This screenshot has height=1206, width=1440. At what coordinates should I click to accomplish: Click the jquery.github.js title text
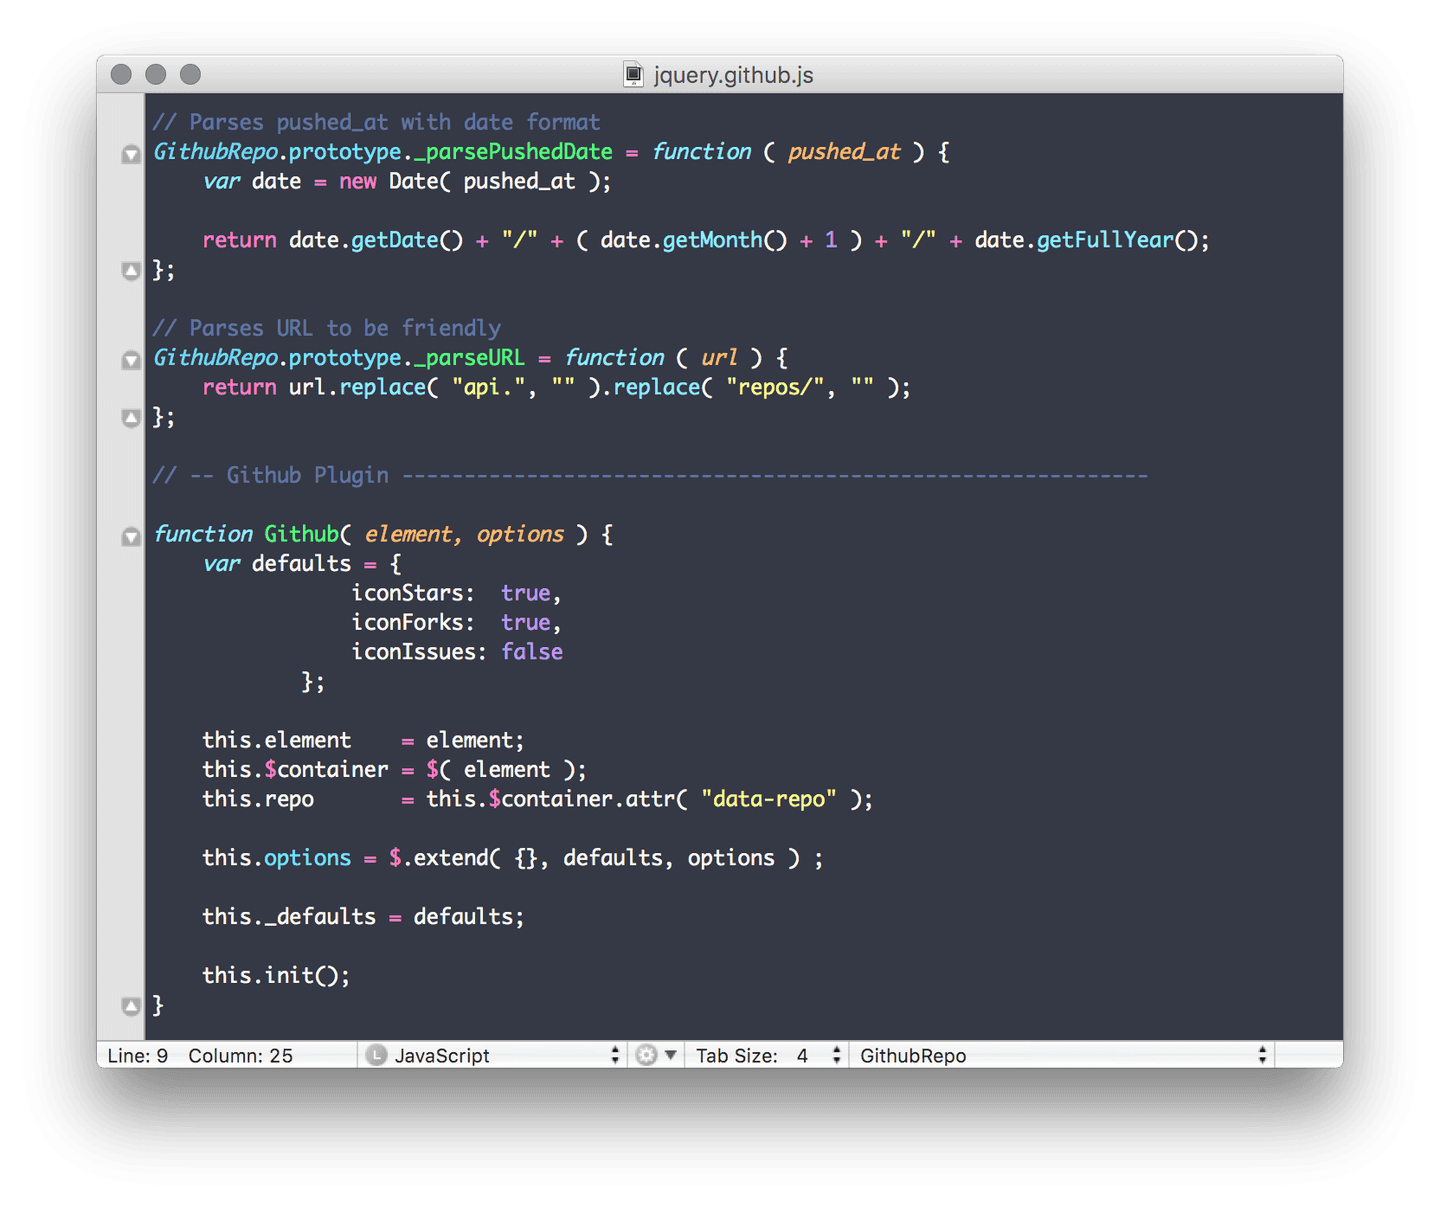click(733, 74)
